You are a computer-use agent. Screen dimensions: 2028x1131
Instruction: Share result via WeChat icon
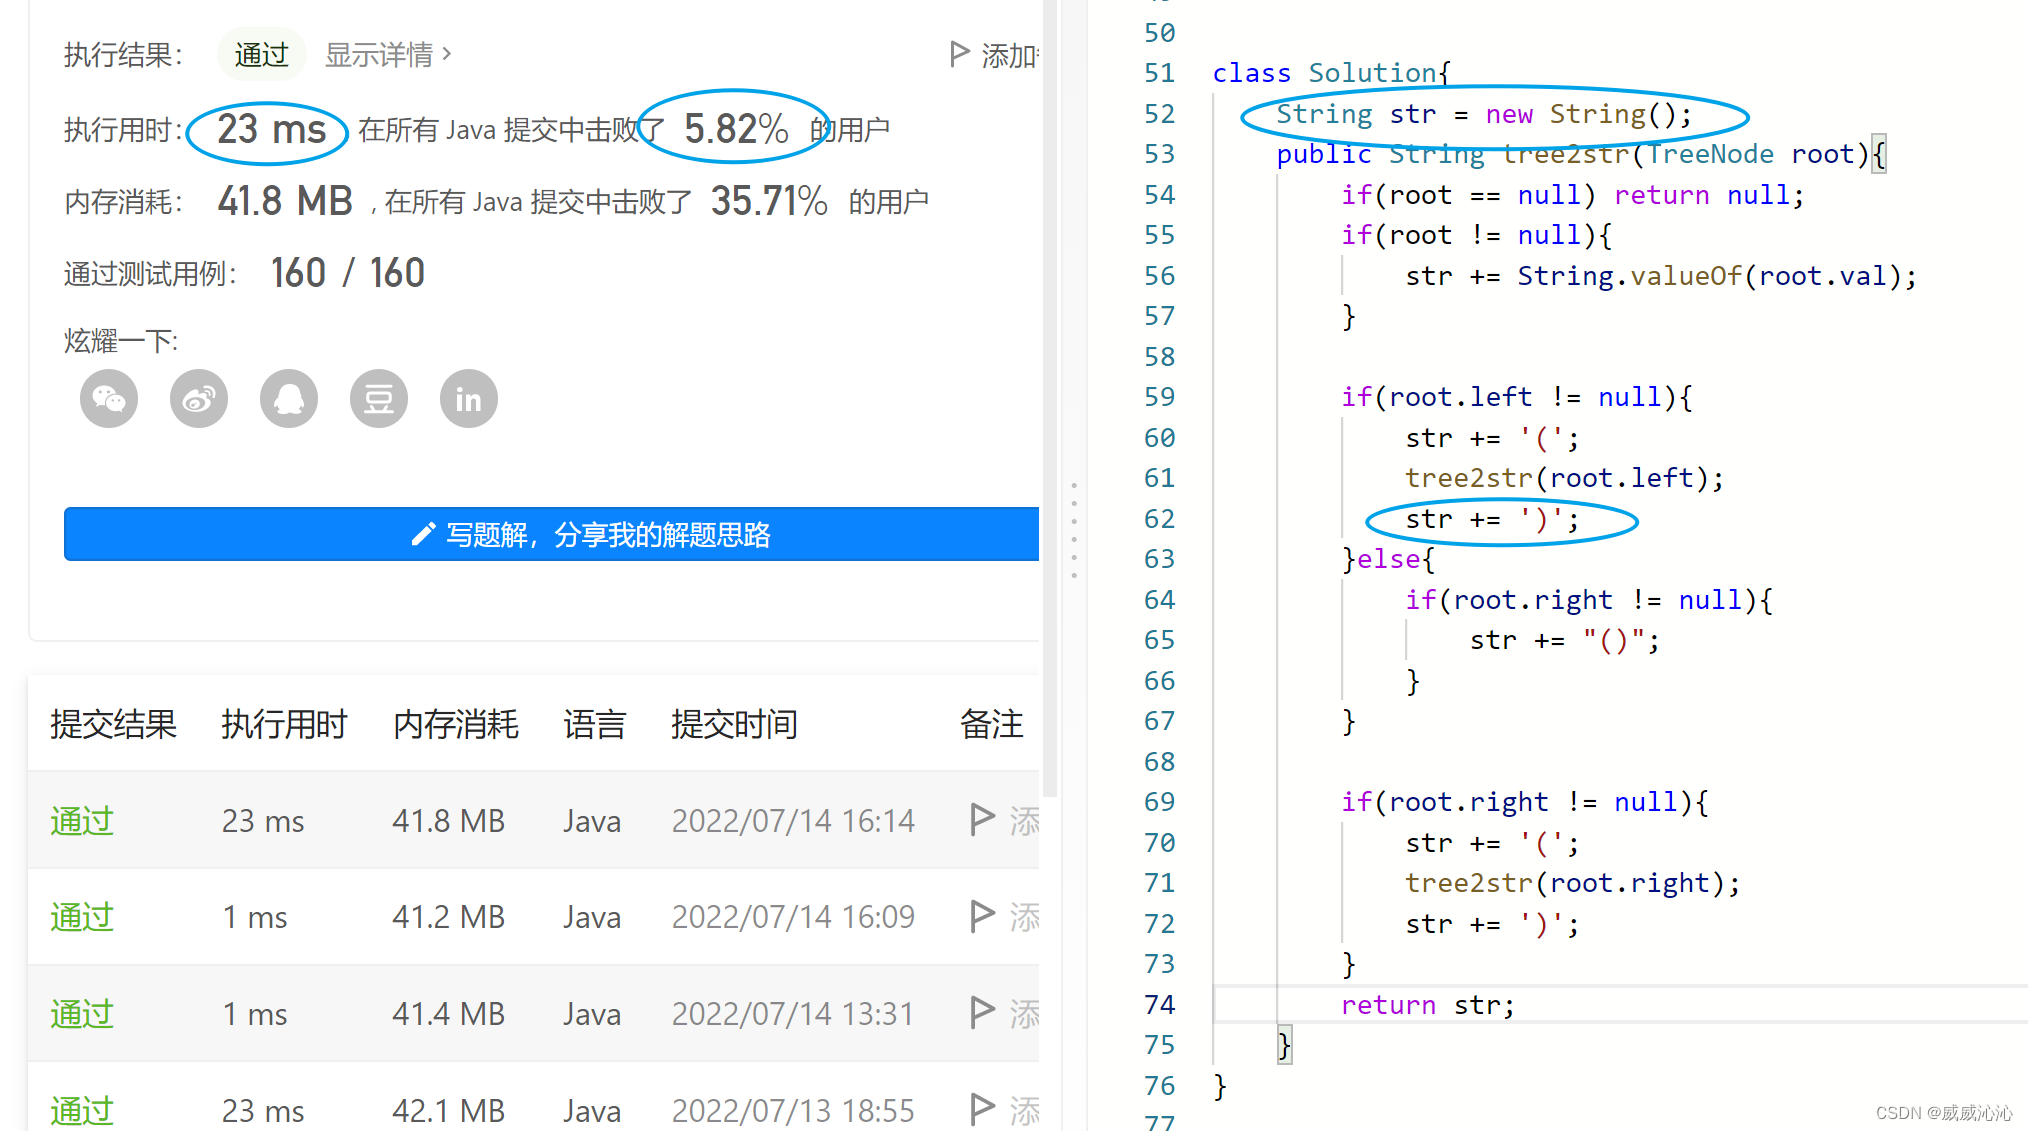point(109,399)
